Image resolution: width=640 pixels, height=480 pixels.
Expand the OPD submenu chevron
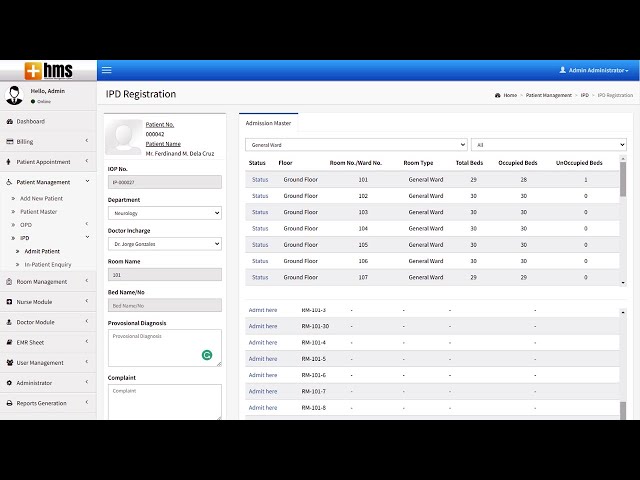[87, 224]
